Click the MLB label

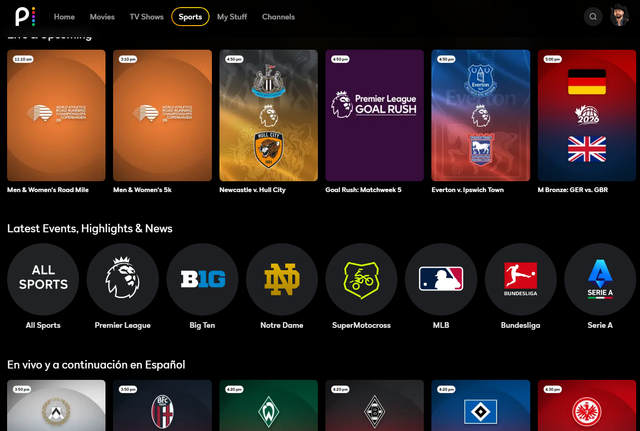click(441, 325)
